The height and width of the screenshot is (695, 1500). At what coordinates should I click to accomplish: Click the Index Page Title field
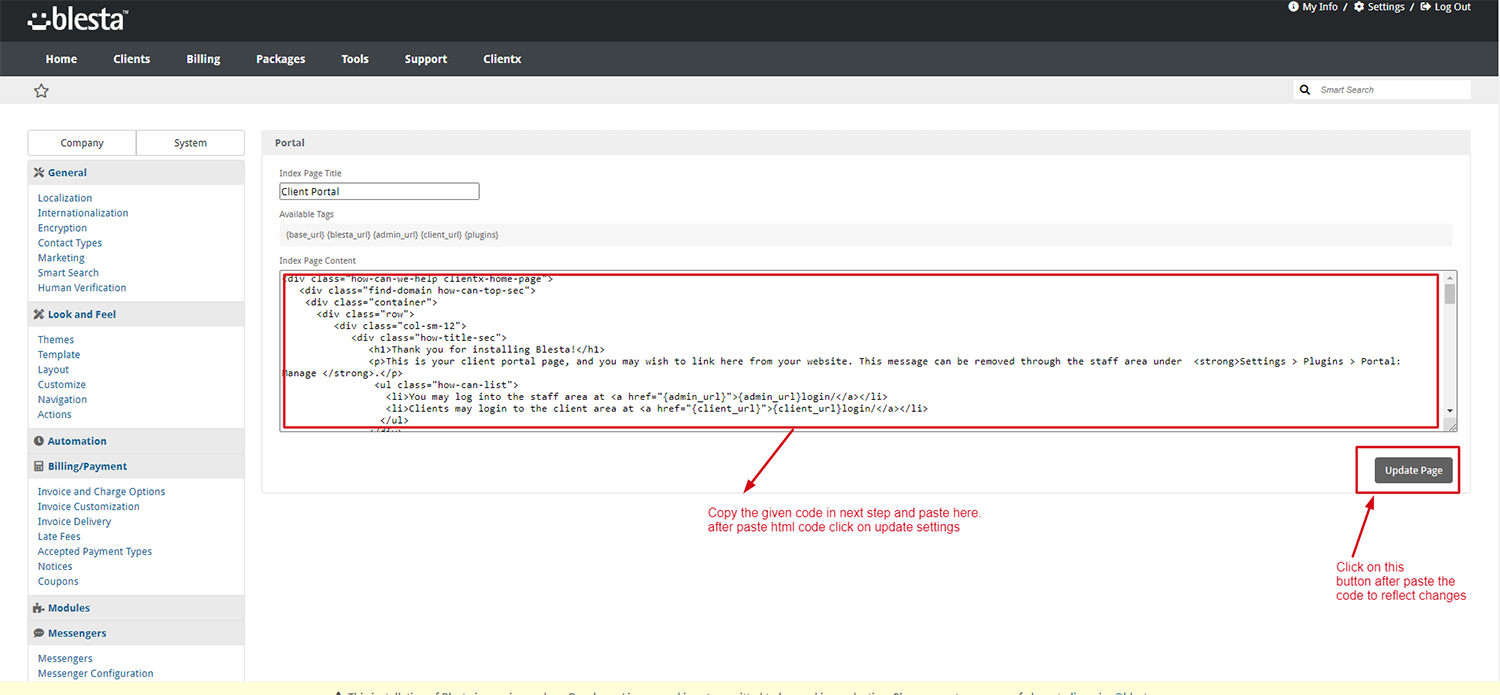coord(379,192)
